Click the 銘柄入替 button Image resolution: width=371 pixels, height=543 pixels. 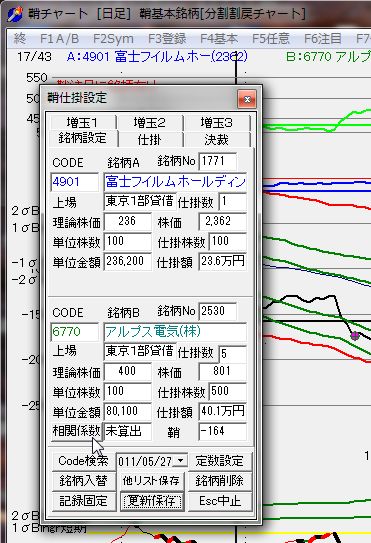pyautogui.click(x=83, y=481)
